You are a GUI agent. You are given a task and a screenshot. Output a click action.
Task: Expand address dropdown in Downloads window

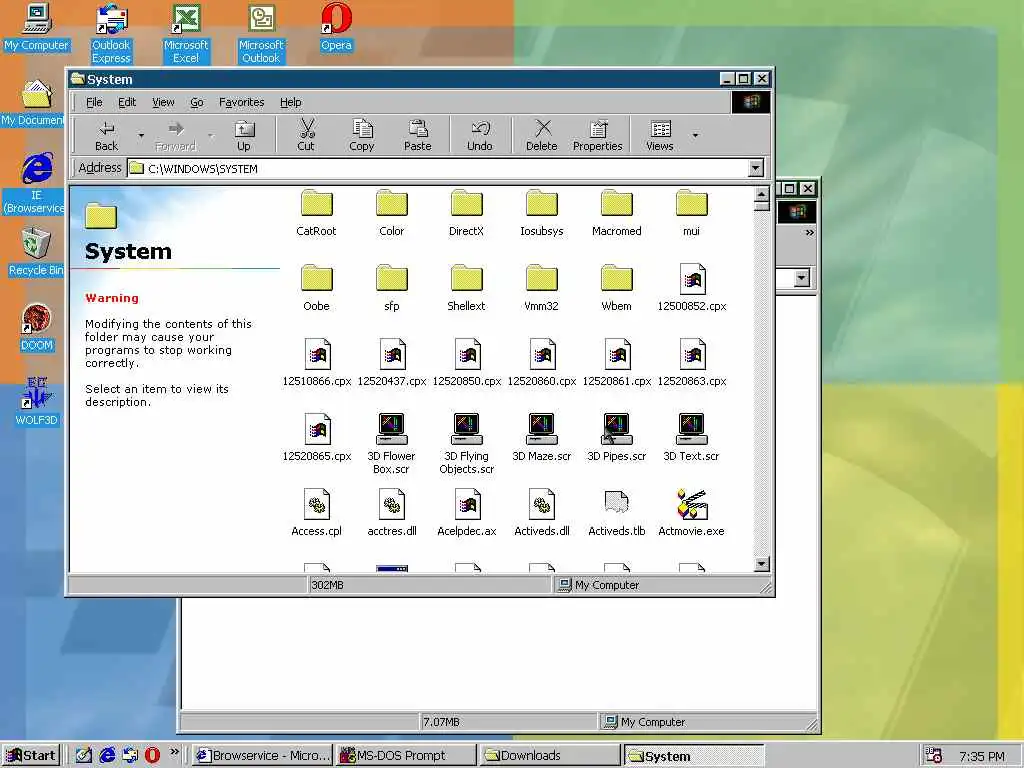point(801,279)
